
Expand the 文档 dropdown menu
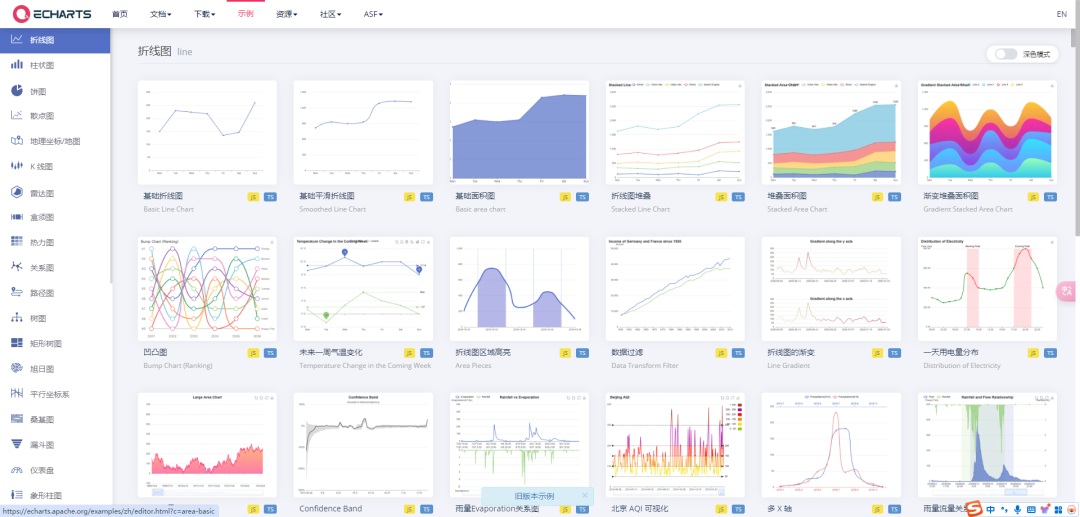point(160,14)
